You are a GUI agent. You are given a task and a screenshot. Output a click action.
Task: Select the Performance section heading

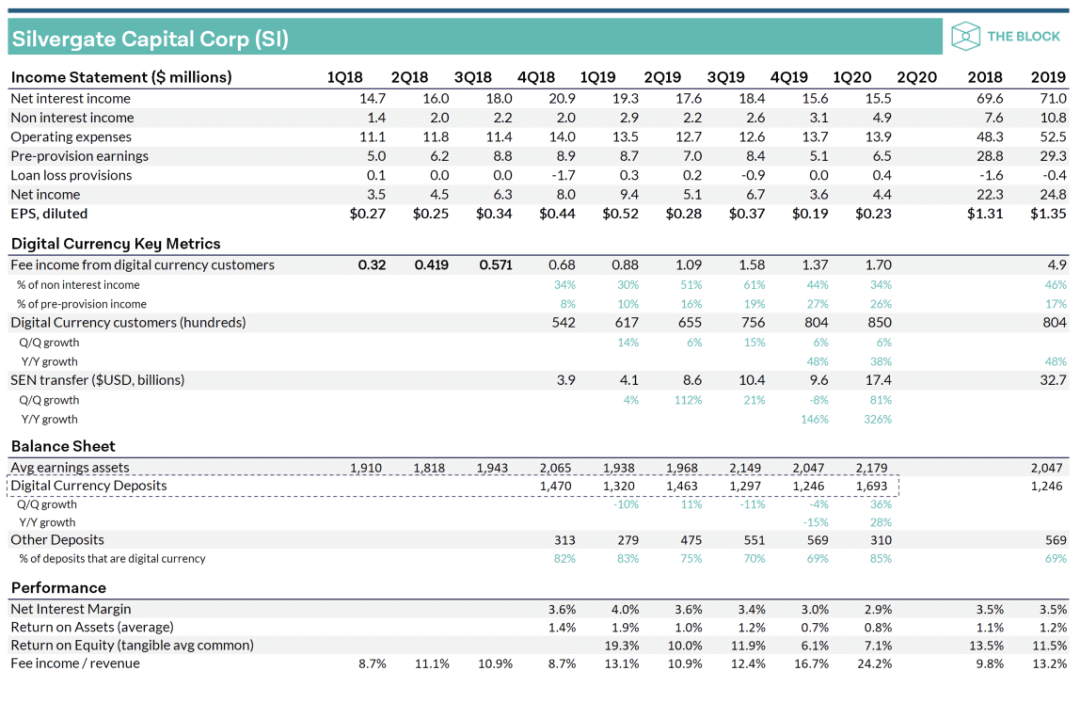click(59, 588)
